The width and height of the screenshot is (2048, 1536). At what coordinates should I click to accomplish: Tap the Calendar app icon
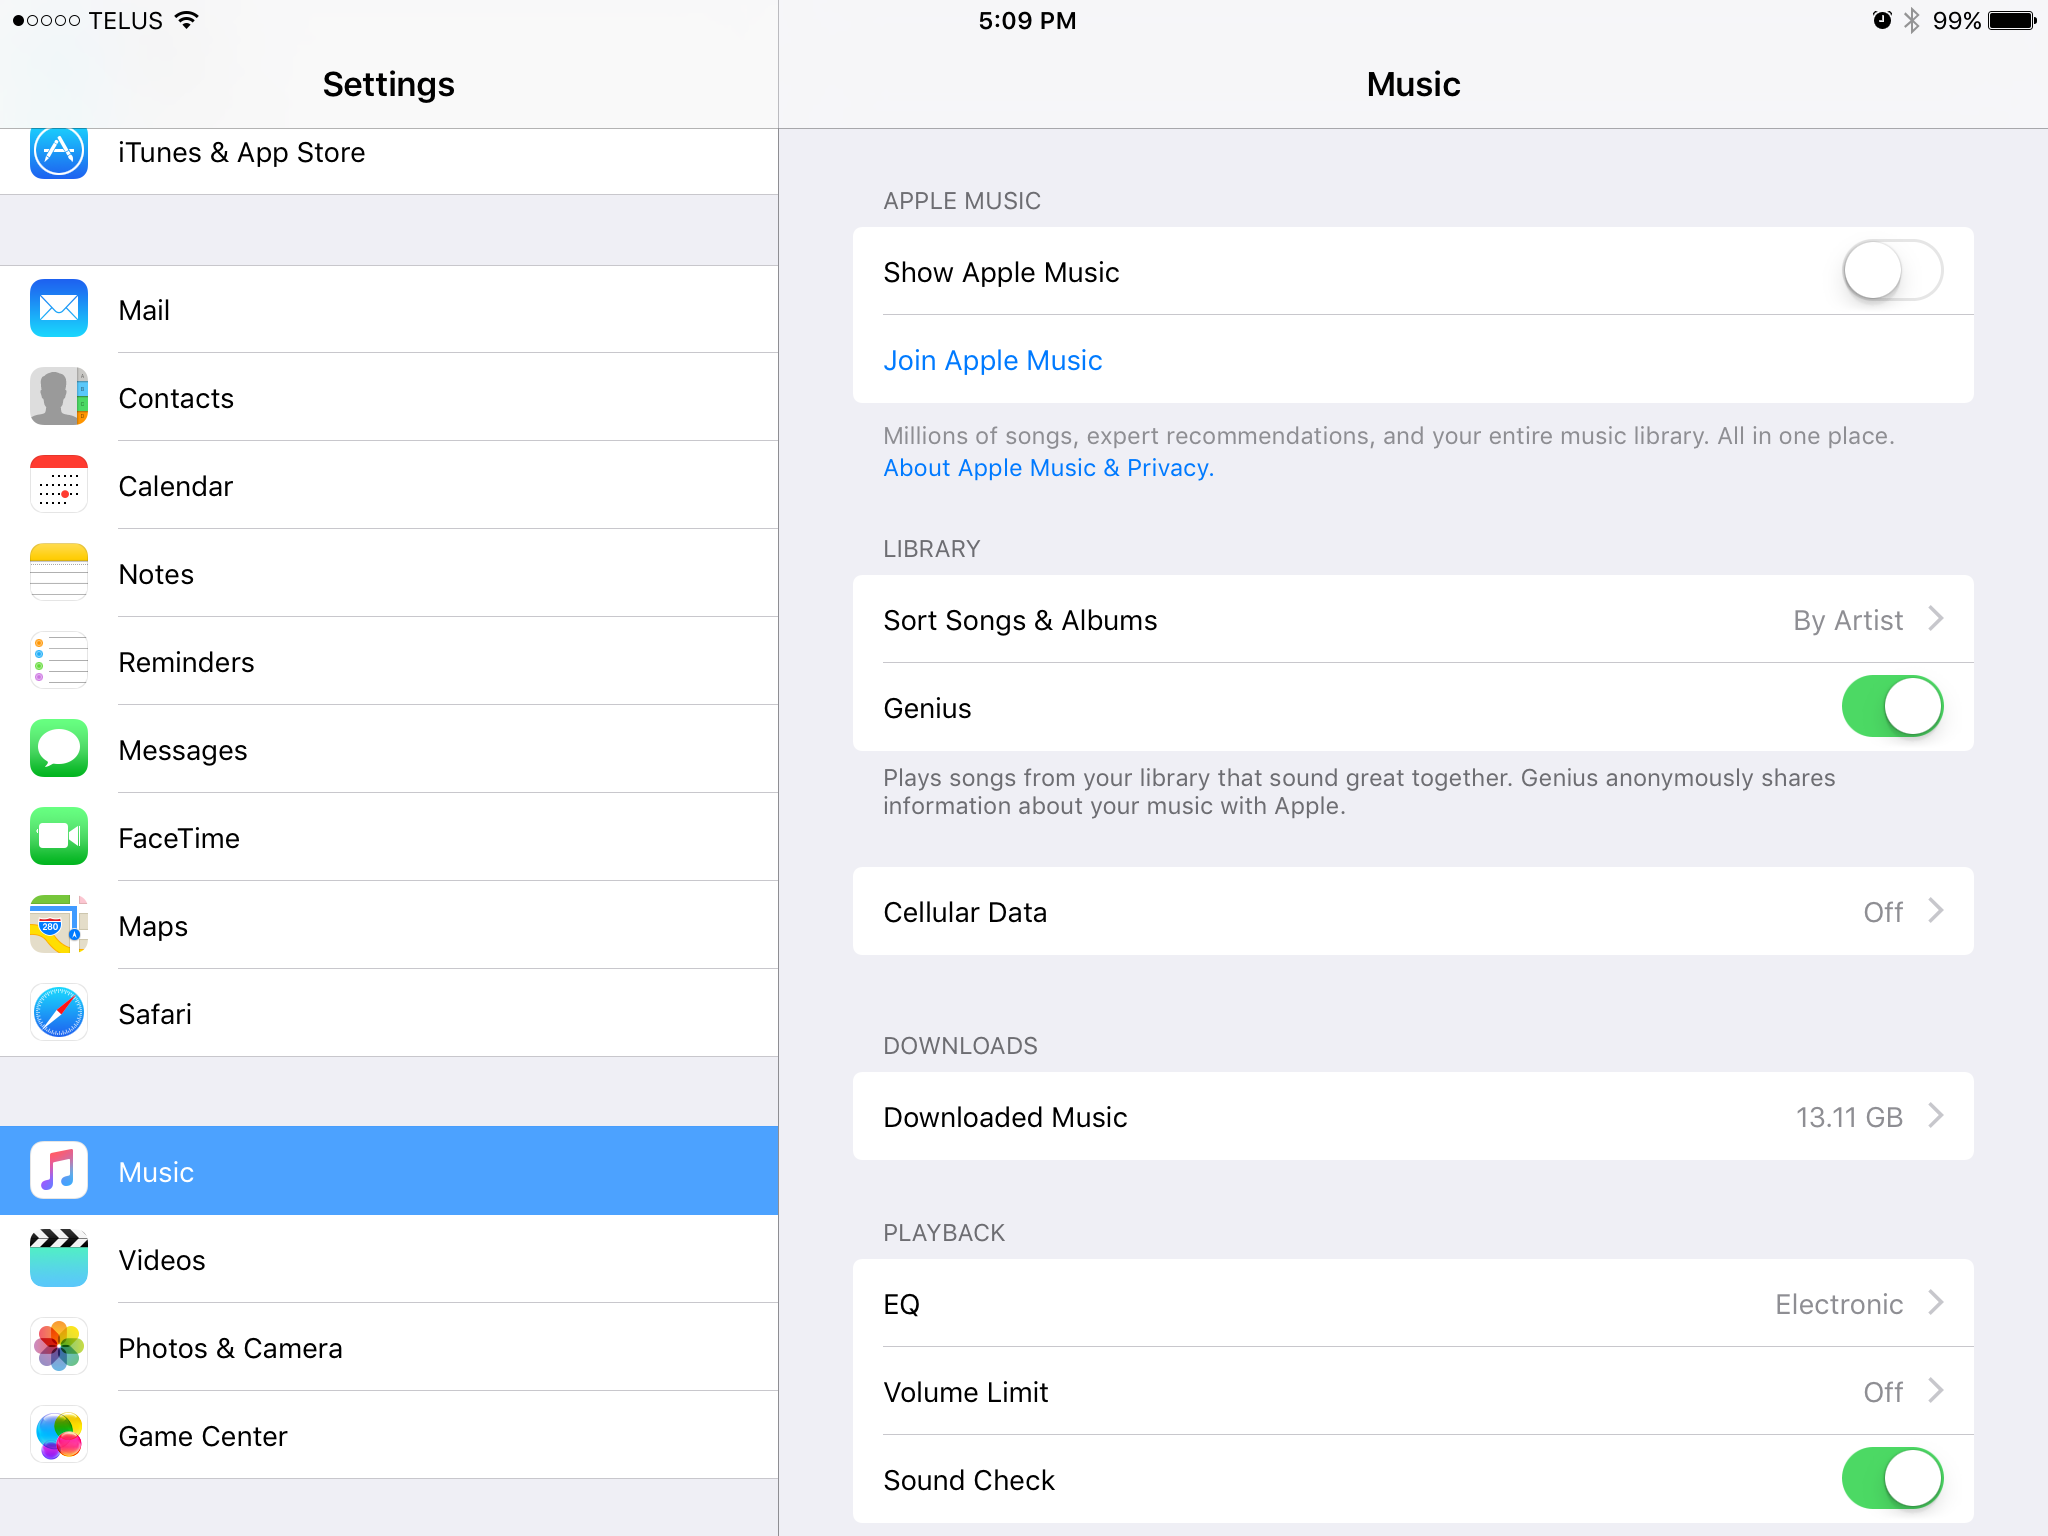coord(59,485)
